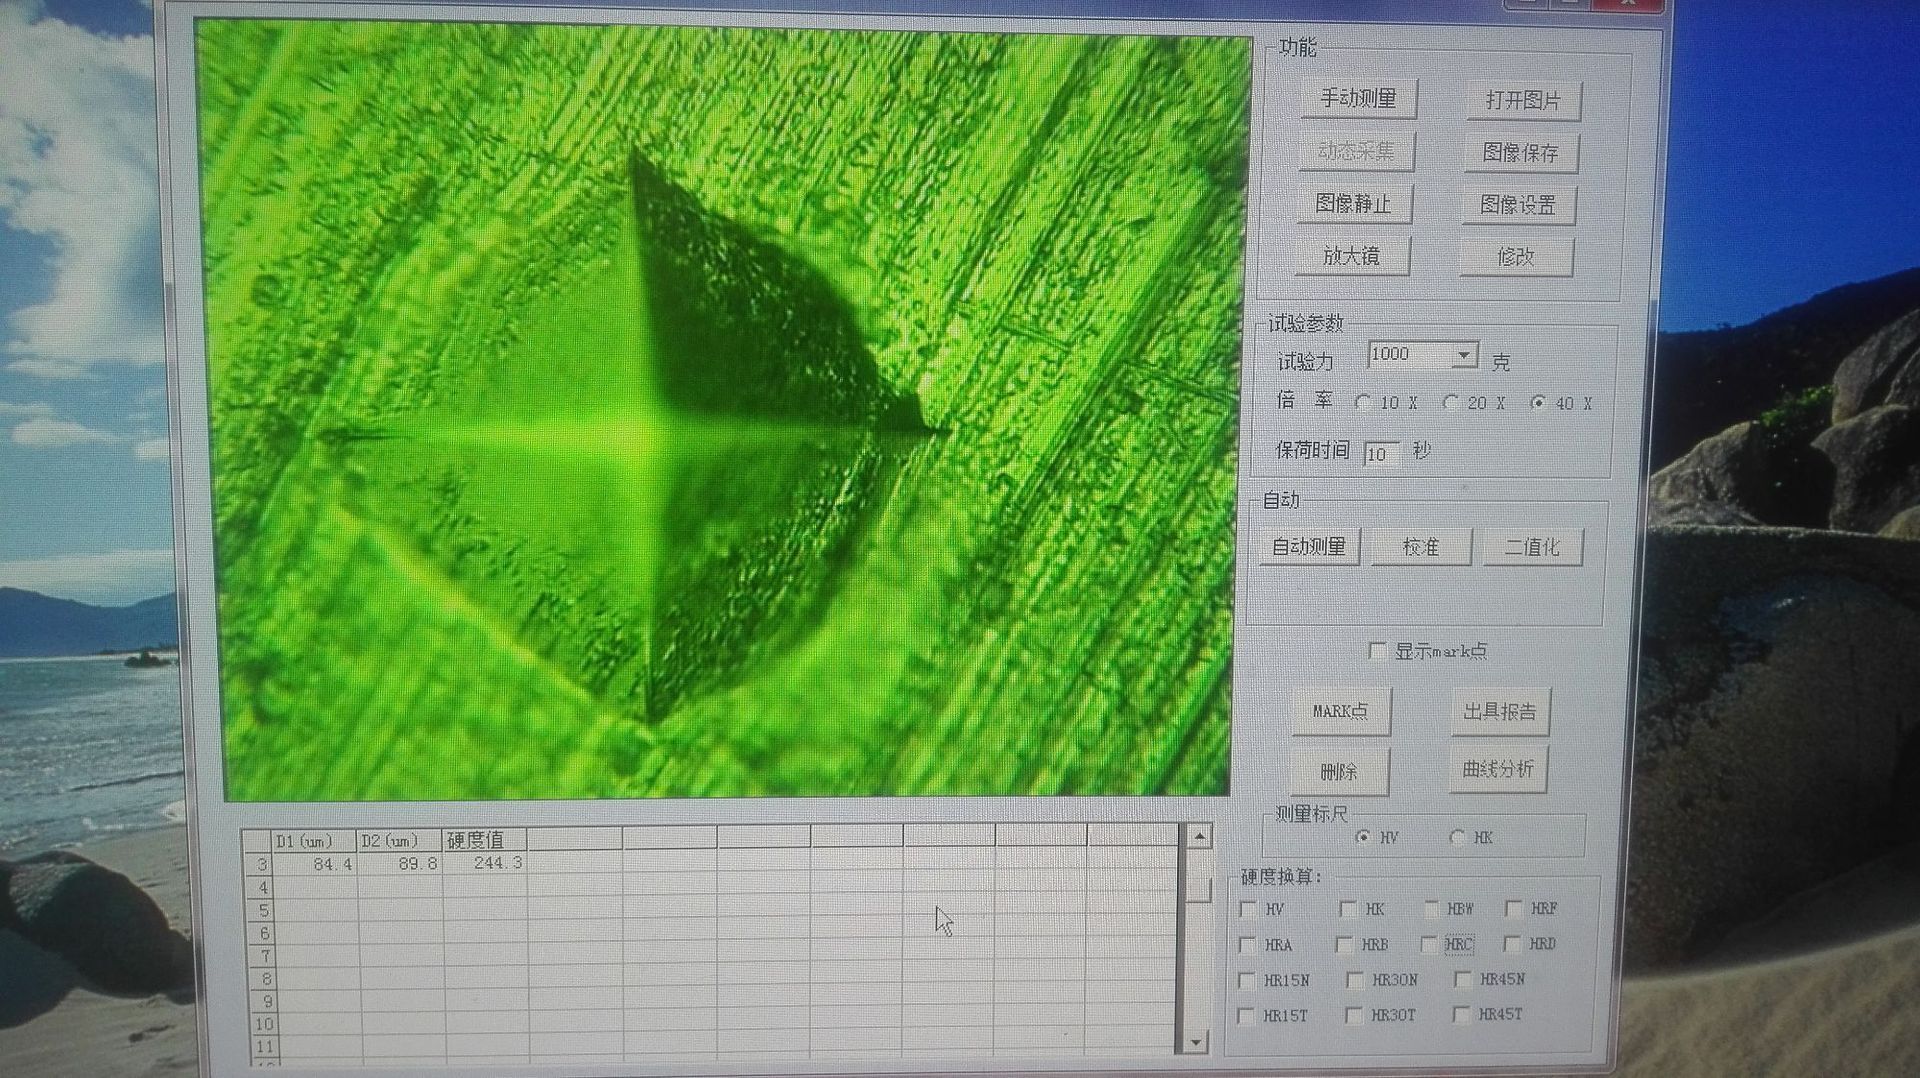Check the HR45T conversion checkbox
This screenshot has height=1078, width=1920.
(1460, 1014)
